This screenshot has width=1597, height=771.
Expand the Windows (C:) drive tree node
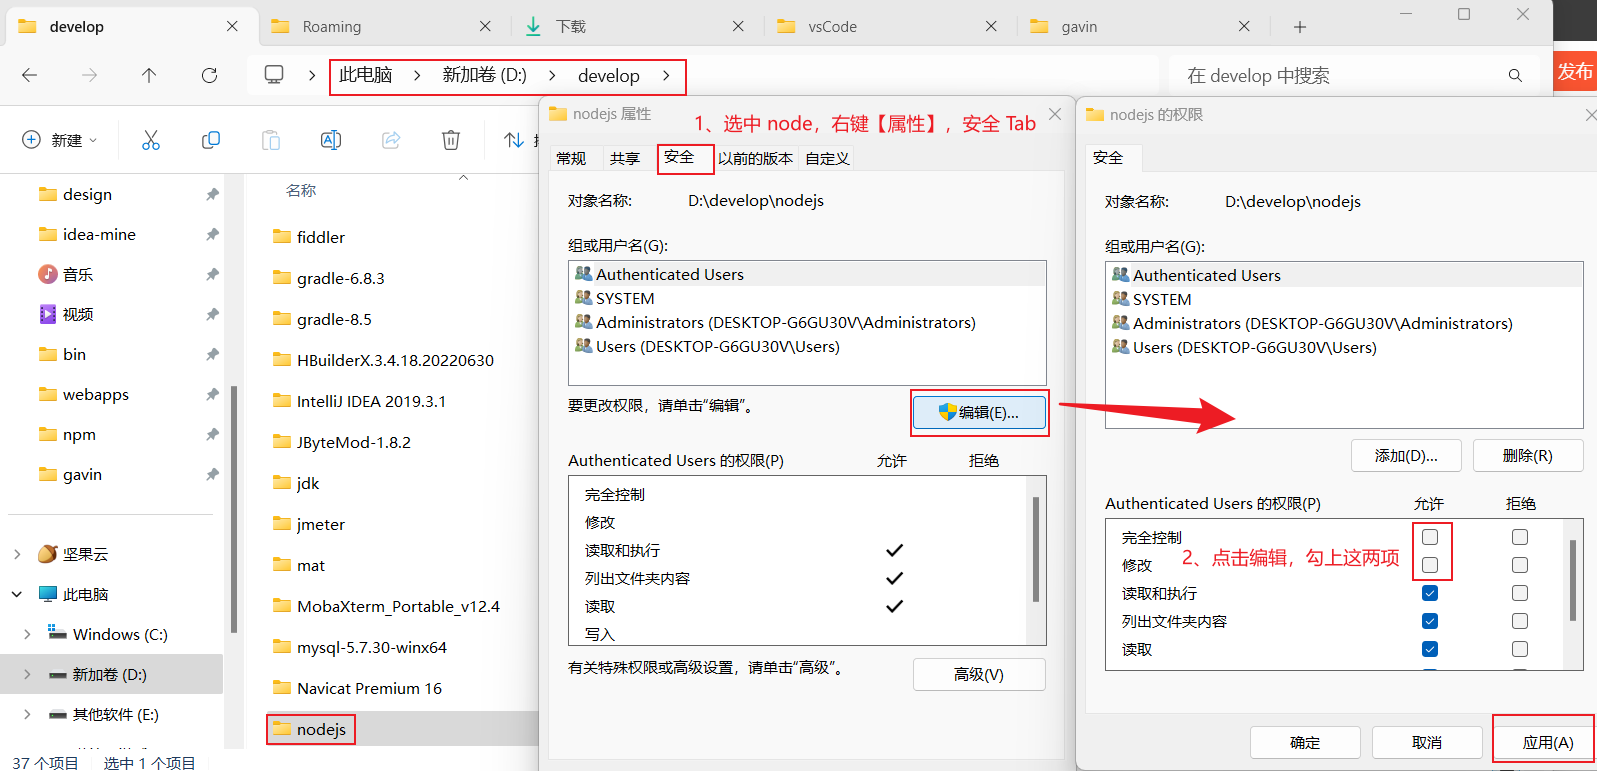pyautogui.click(x=27, y=634)
